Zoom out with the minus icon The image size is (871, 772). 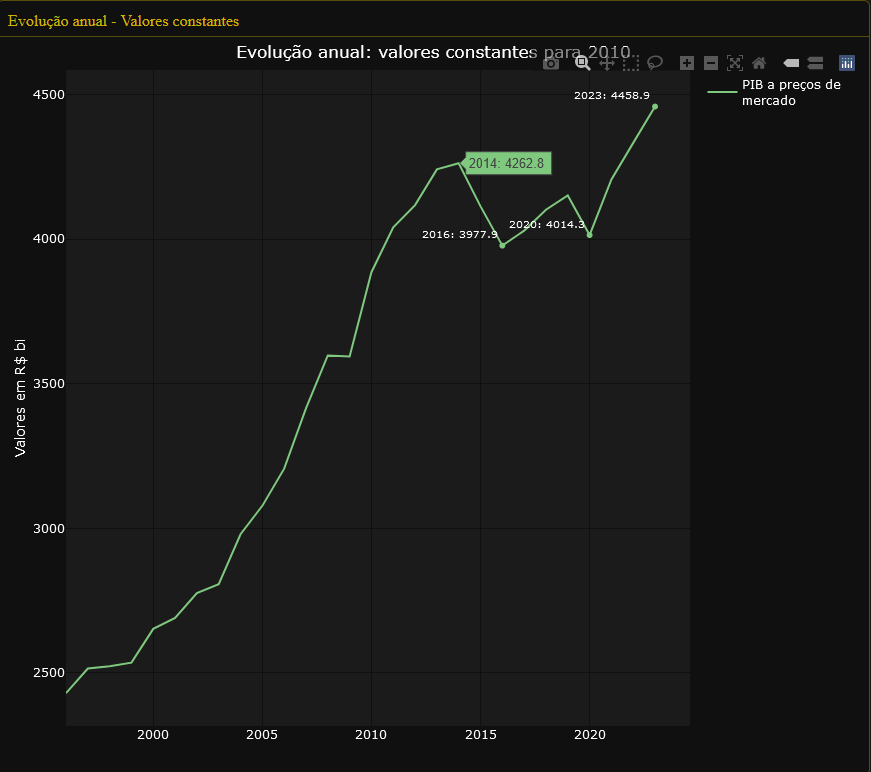click(711, 63)
